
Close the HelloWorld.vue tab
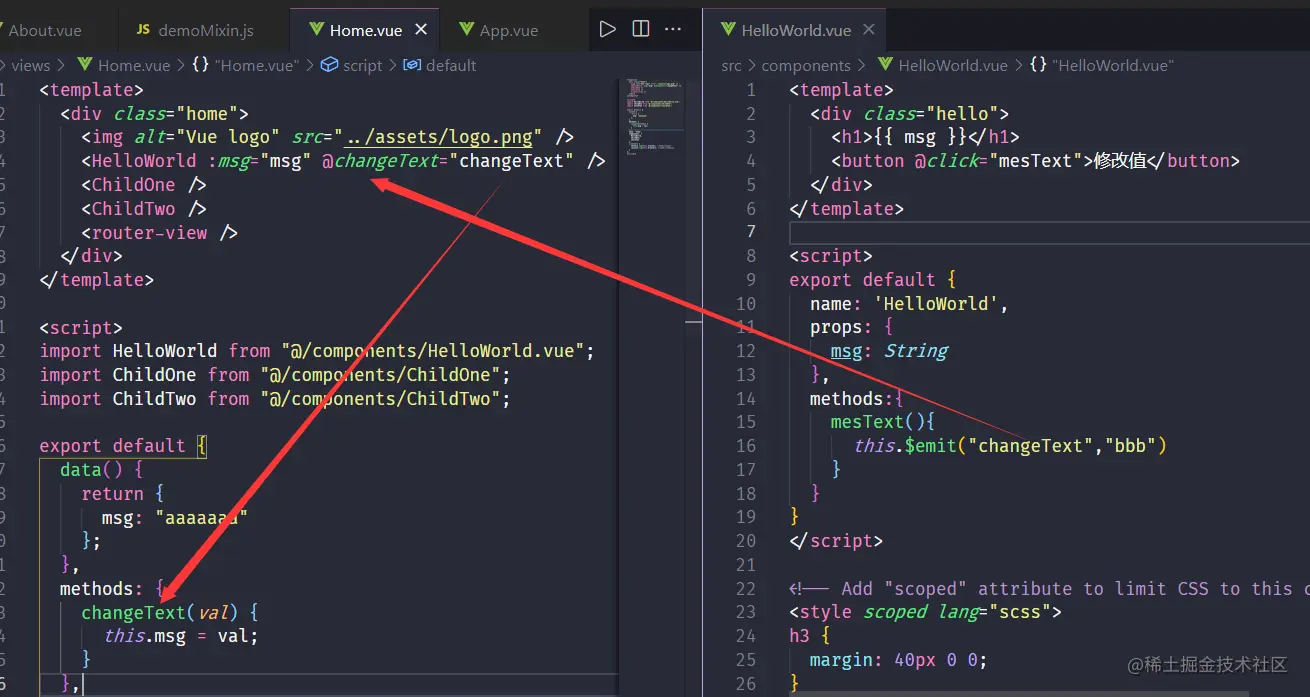point(868,30)
